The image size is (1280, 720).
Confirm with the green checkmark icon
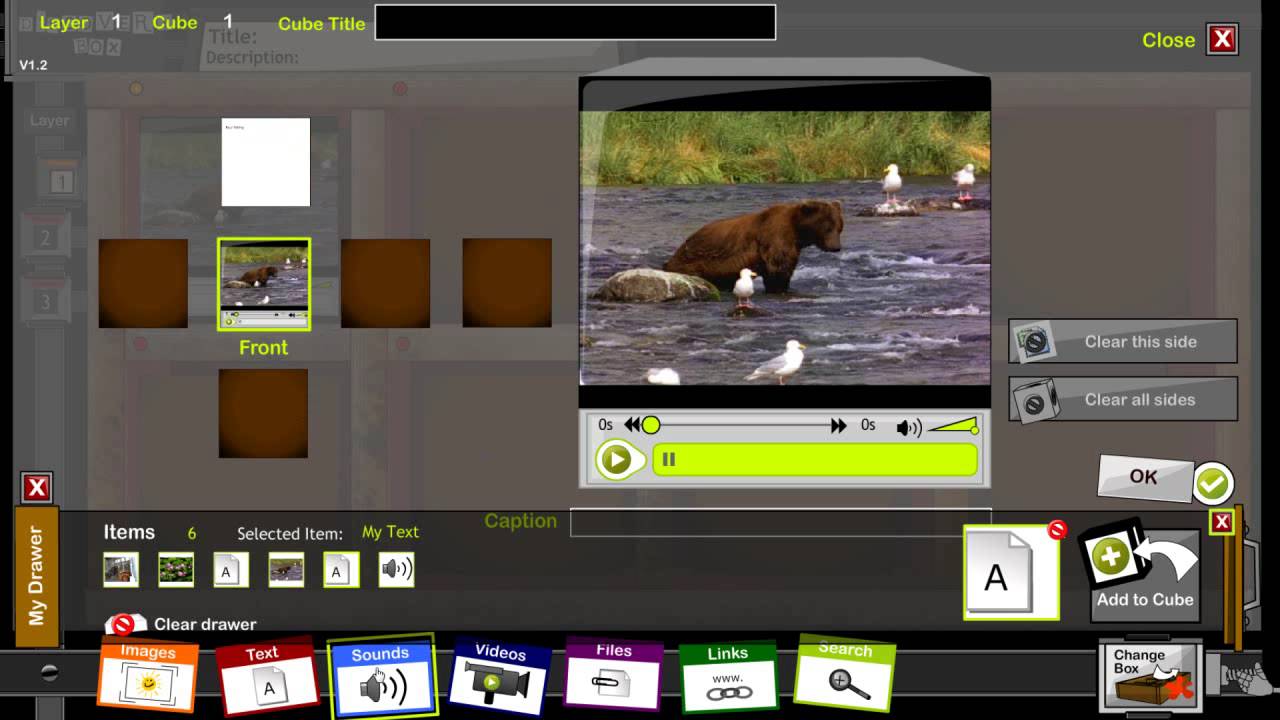1213,484
